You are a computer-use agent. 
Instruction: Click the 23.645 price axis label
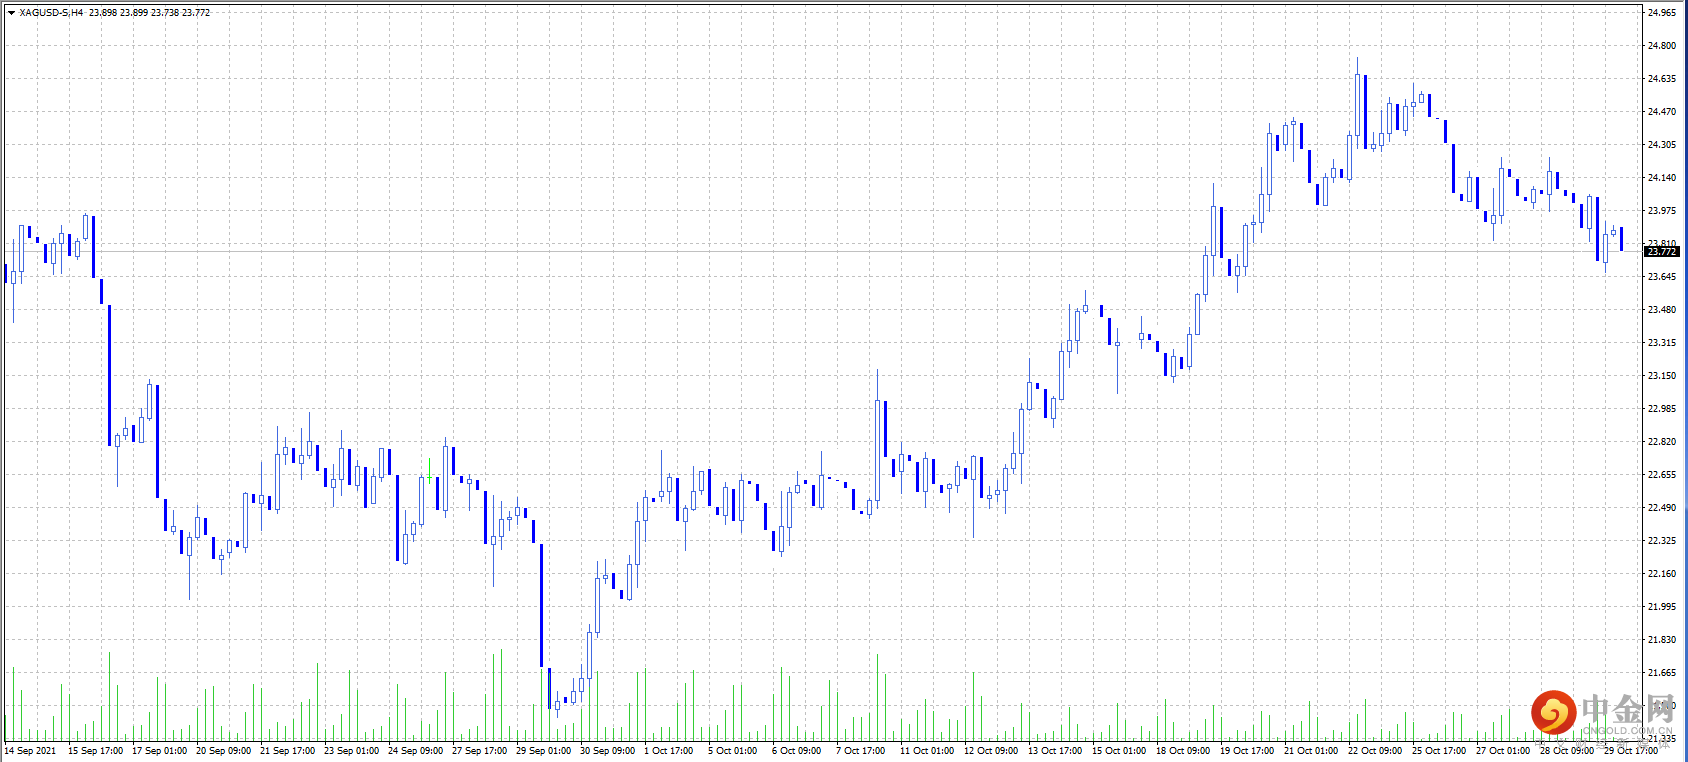pyautogui.click(x=1662, y=277)
